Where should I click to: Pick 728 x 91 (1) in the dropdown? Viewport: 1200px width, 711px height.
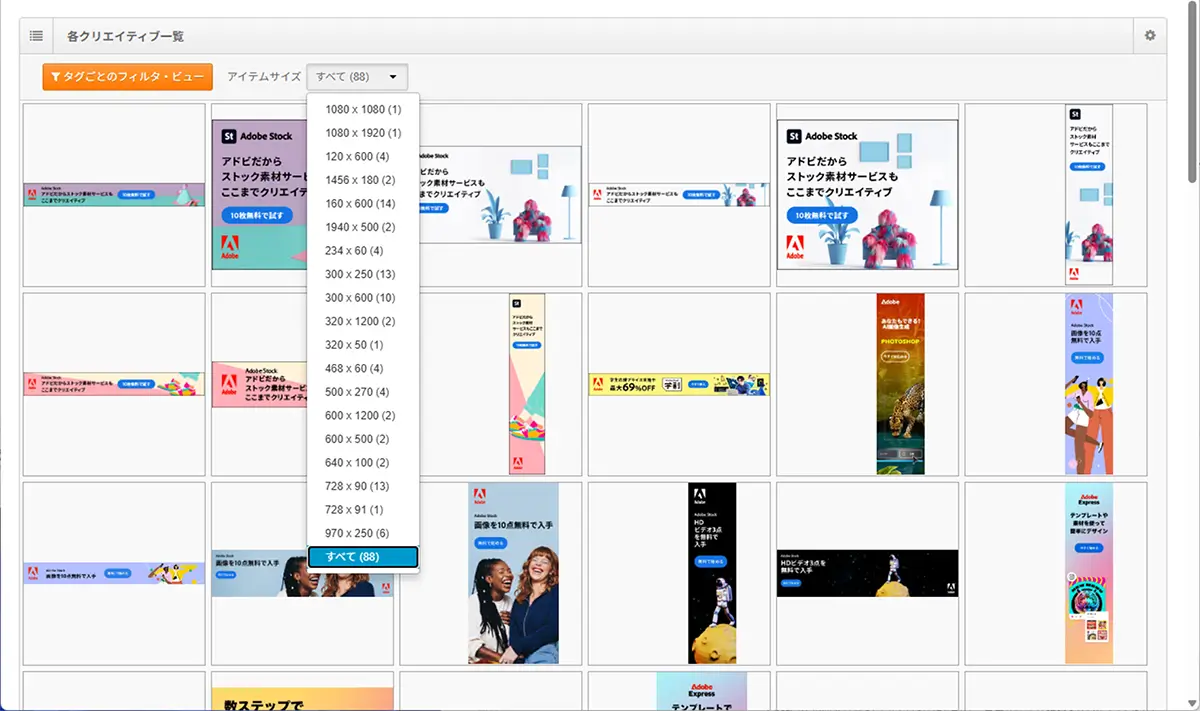tap(363, 509)
